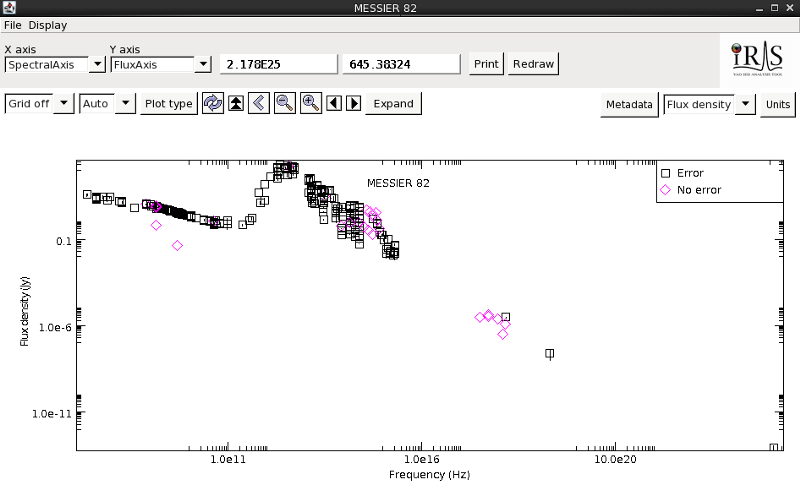The width and height of the screenshot is (800, 498).
Task: Click the 1.0e-11 y-axis tick label
Action: [x=52, y=414]
